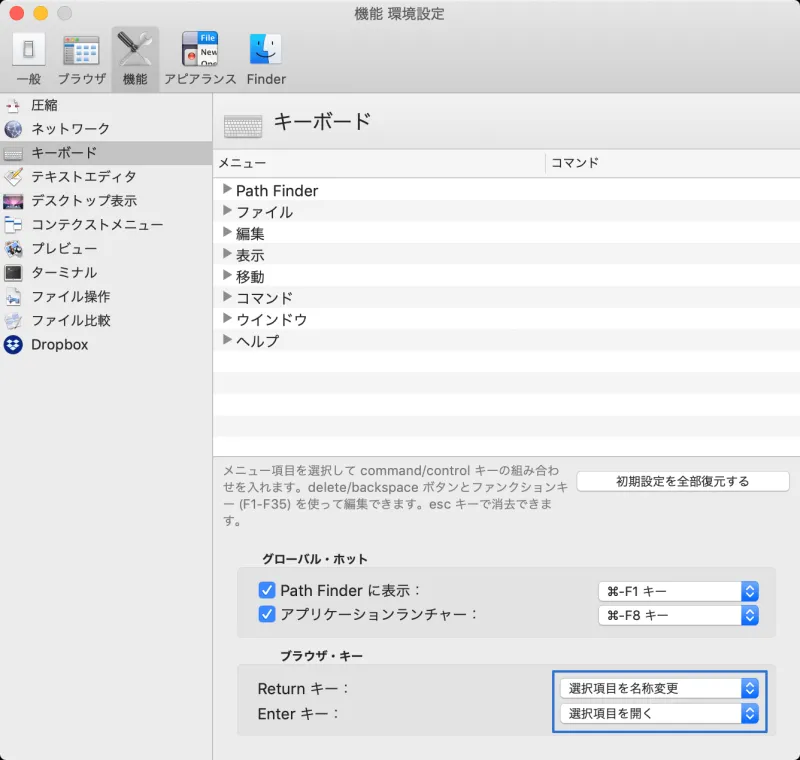Open the アピアランス preferences toolbar icon
The height and width of the screenshot is (760, 800).
[x=200, y=49]
